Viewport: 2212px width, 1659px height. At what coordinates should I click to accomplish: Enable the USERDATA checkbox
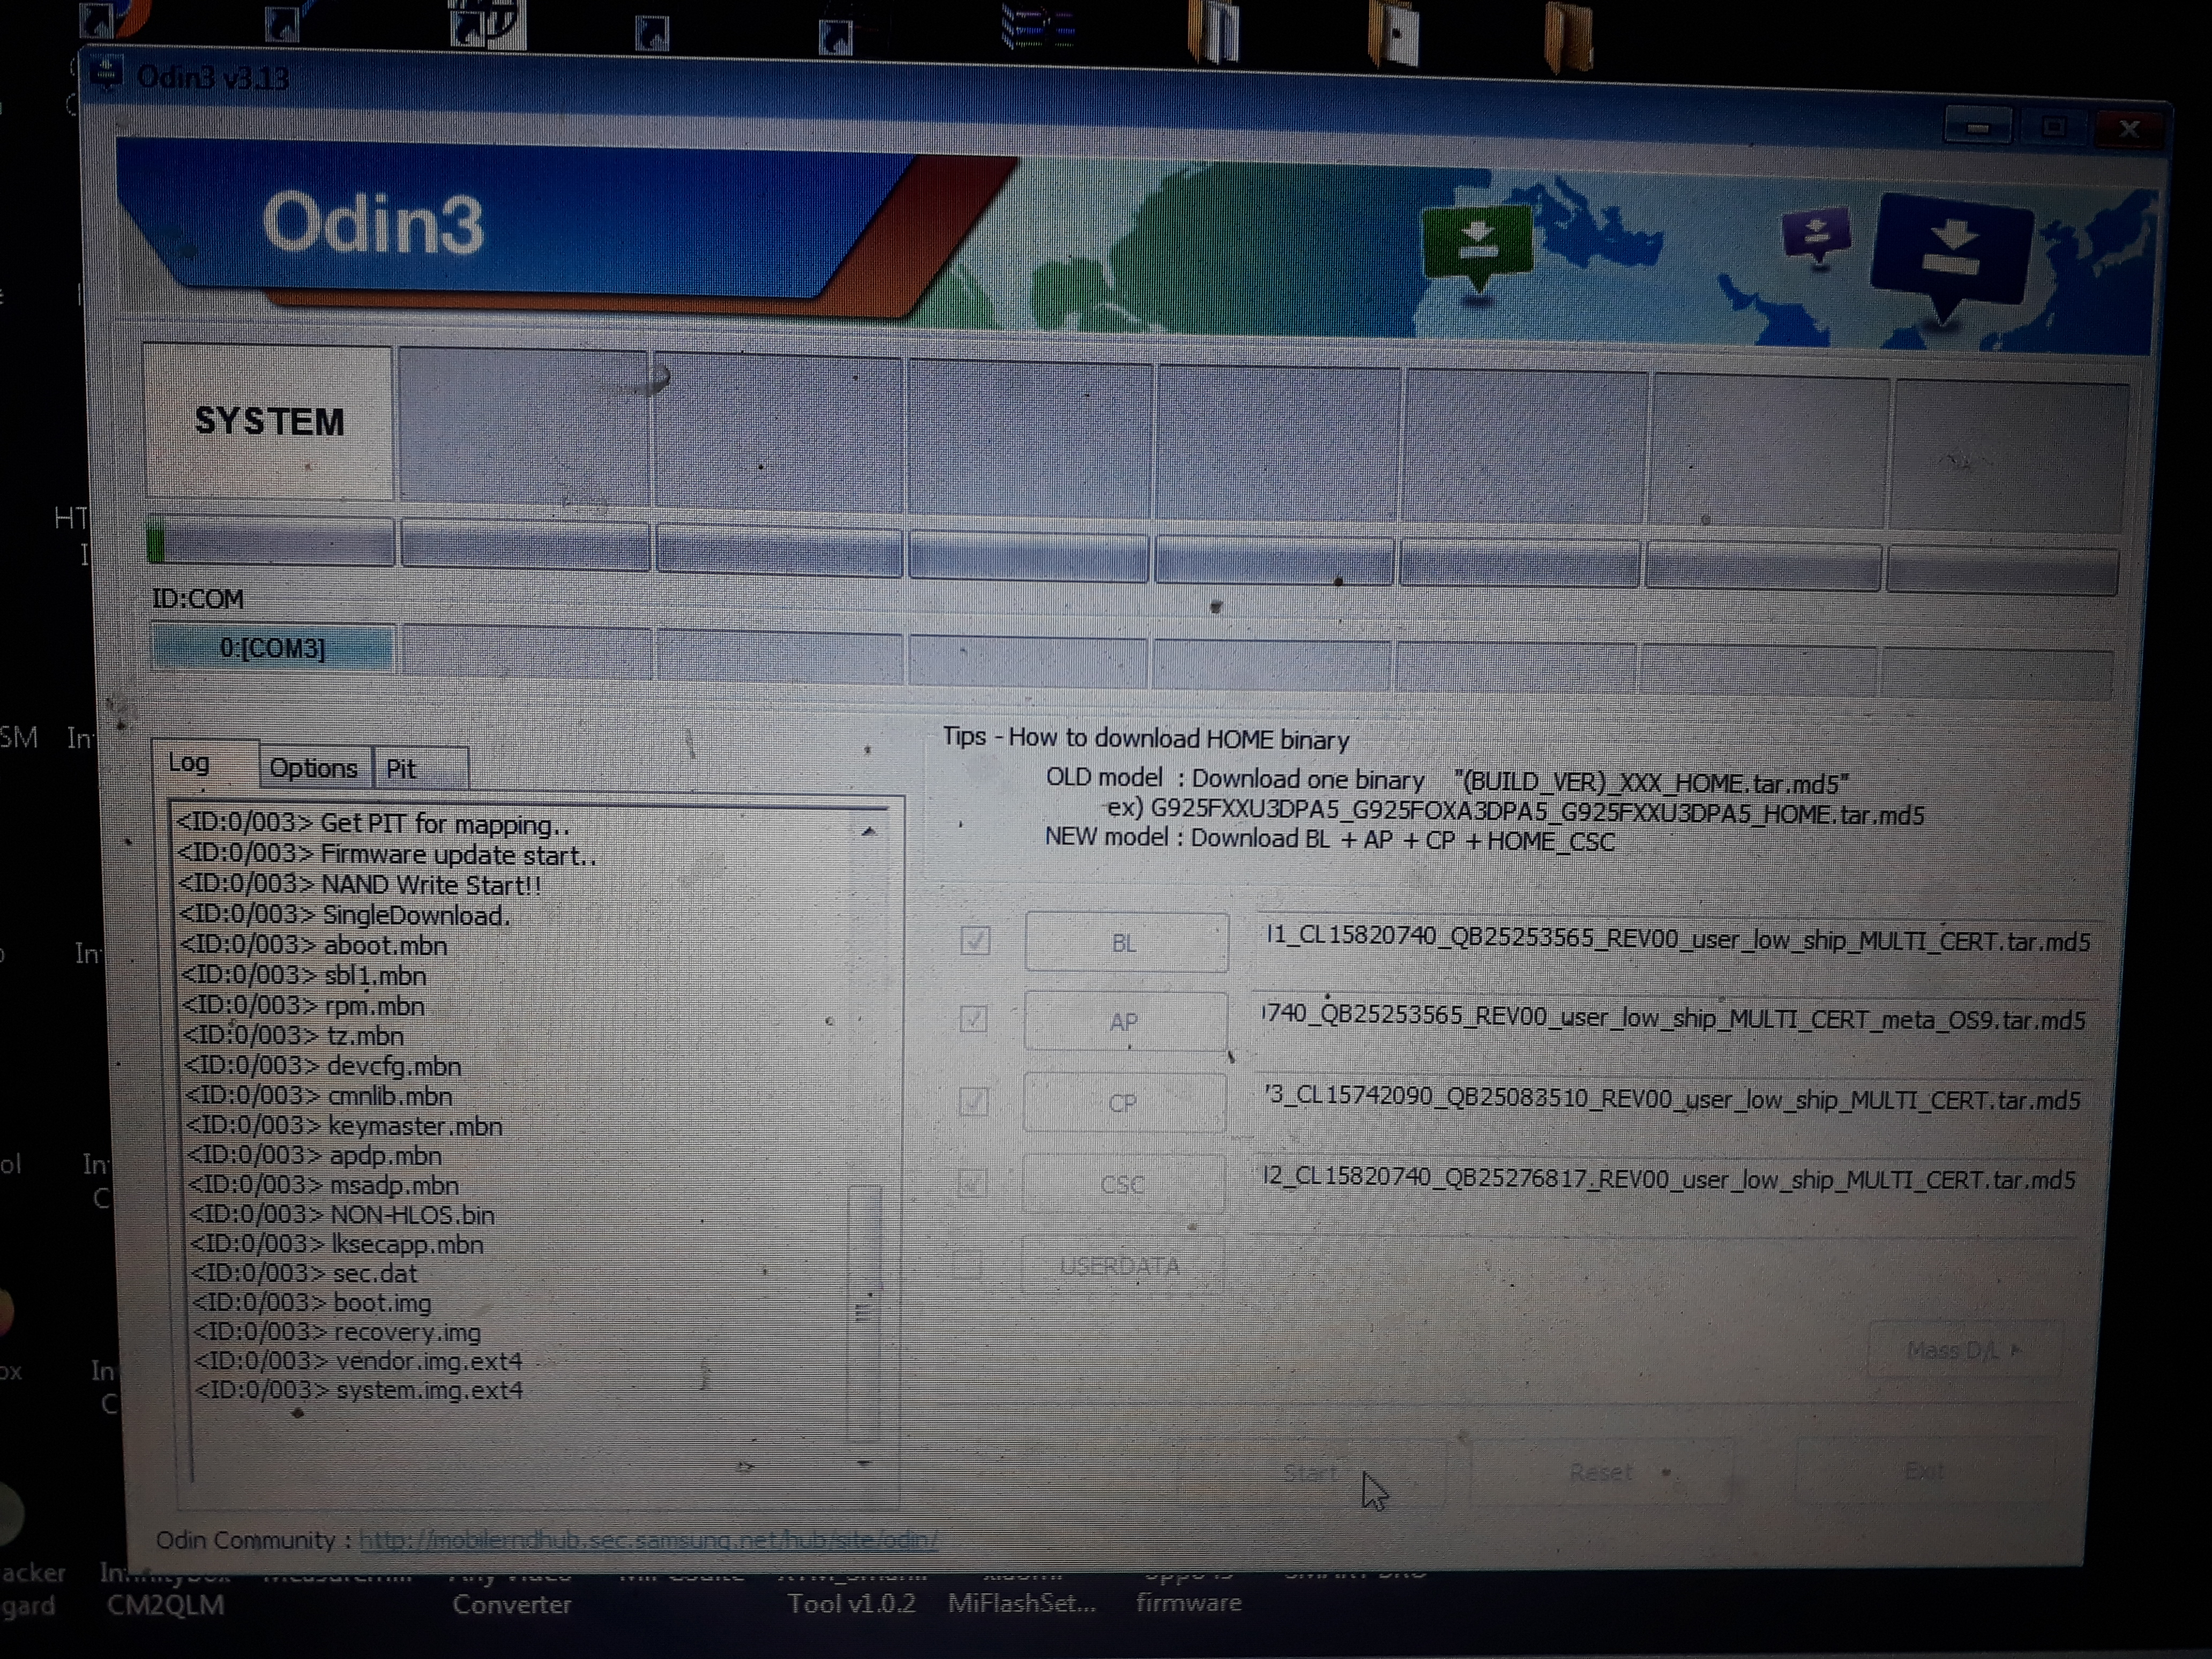(x=967, y=1265)
